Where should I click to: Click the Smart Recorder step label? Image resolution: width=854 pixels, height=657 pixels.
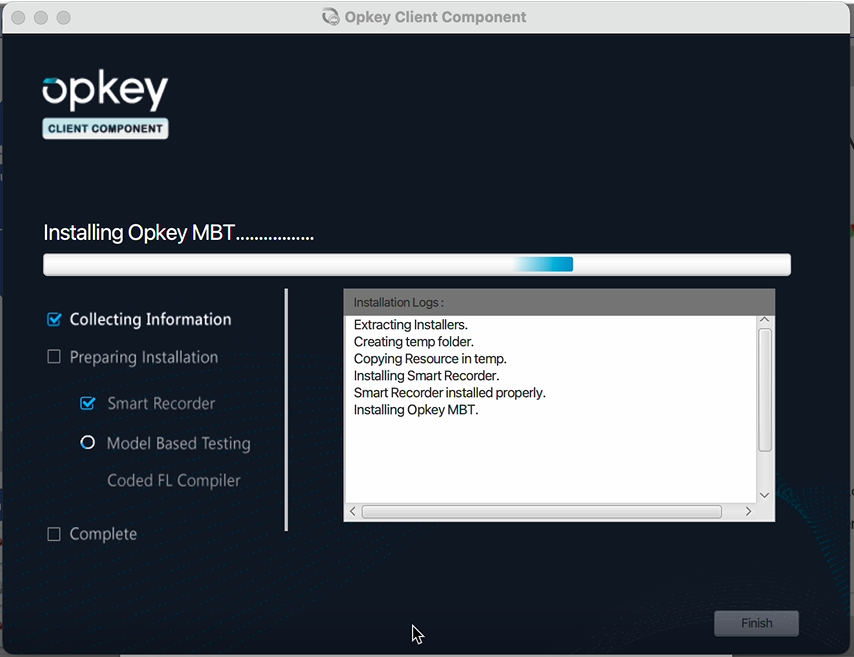161,404
